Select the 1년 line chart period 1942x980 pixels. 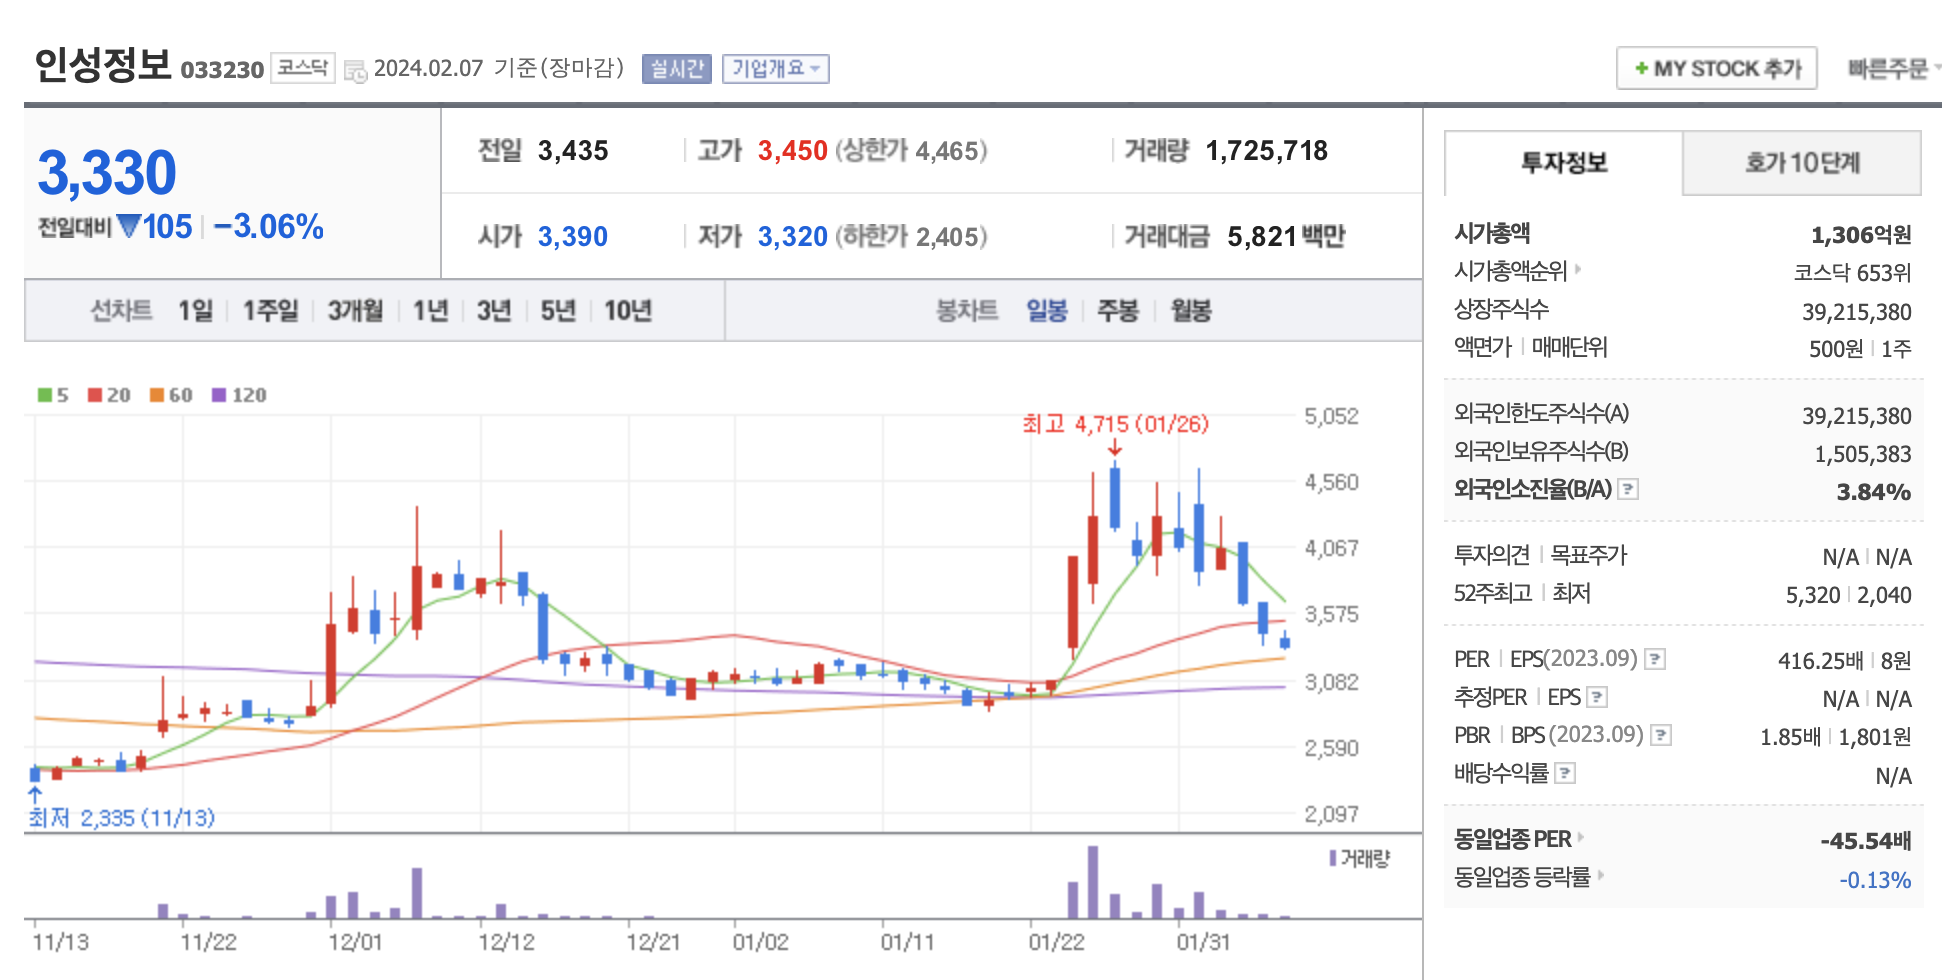(431, 311)
